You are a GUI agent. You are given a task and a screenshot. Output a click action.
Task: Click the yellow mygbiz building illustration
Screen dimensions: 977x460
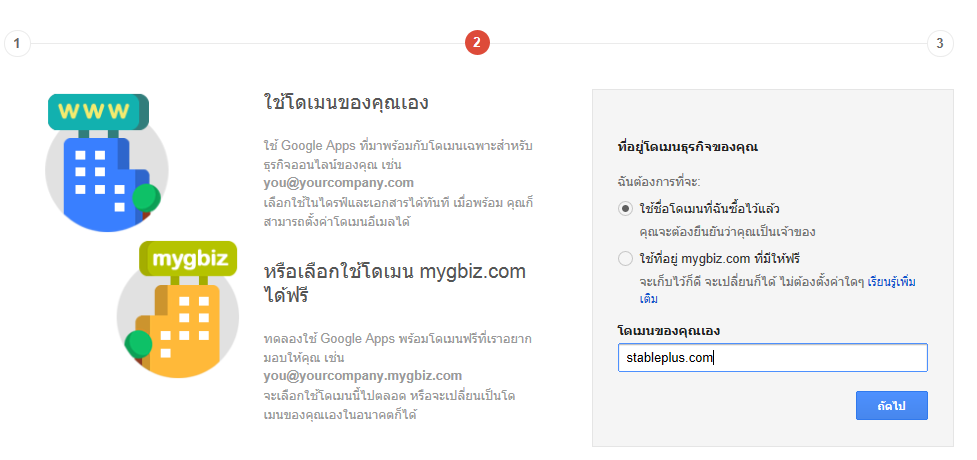coord(178,310)
